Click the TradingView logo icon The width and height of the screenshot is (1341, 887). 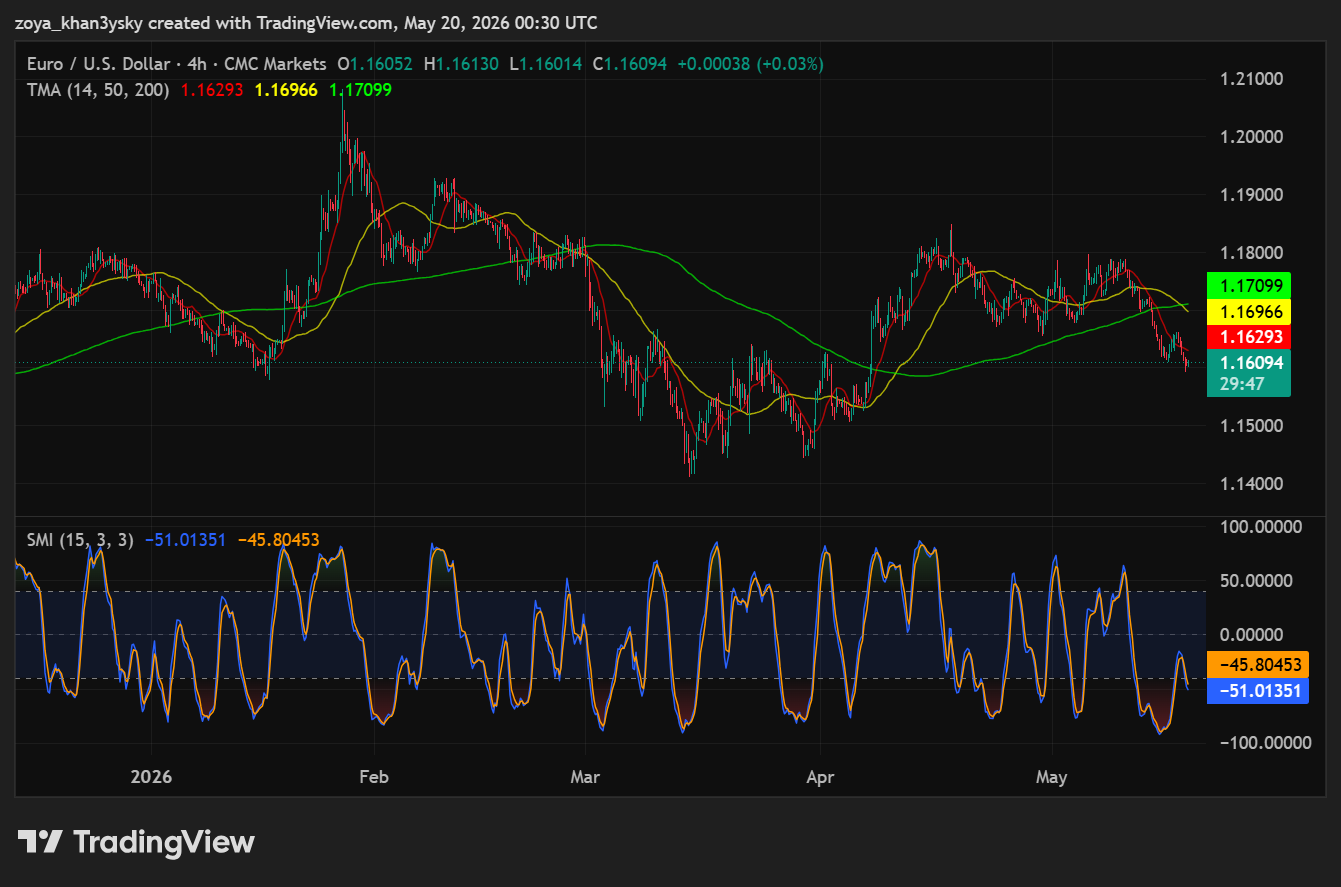pos(41,842)
